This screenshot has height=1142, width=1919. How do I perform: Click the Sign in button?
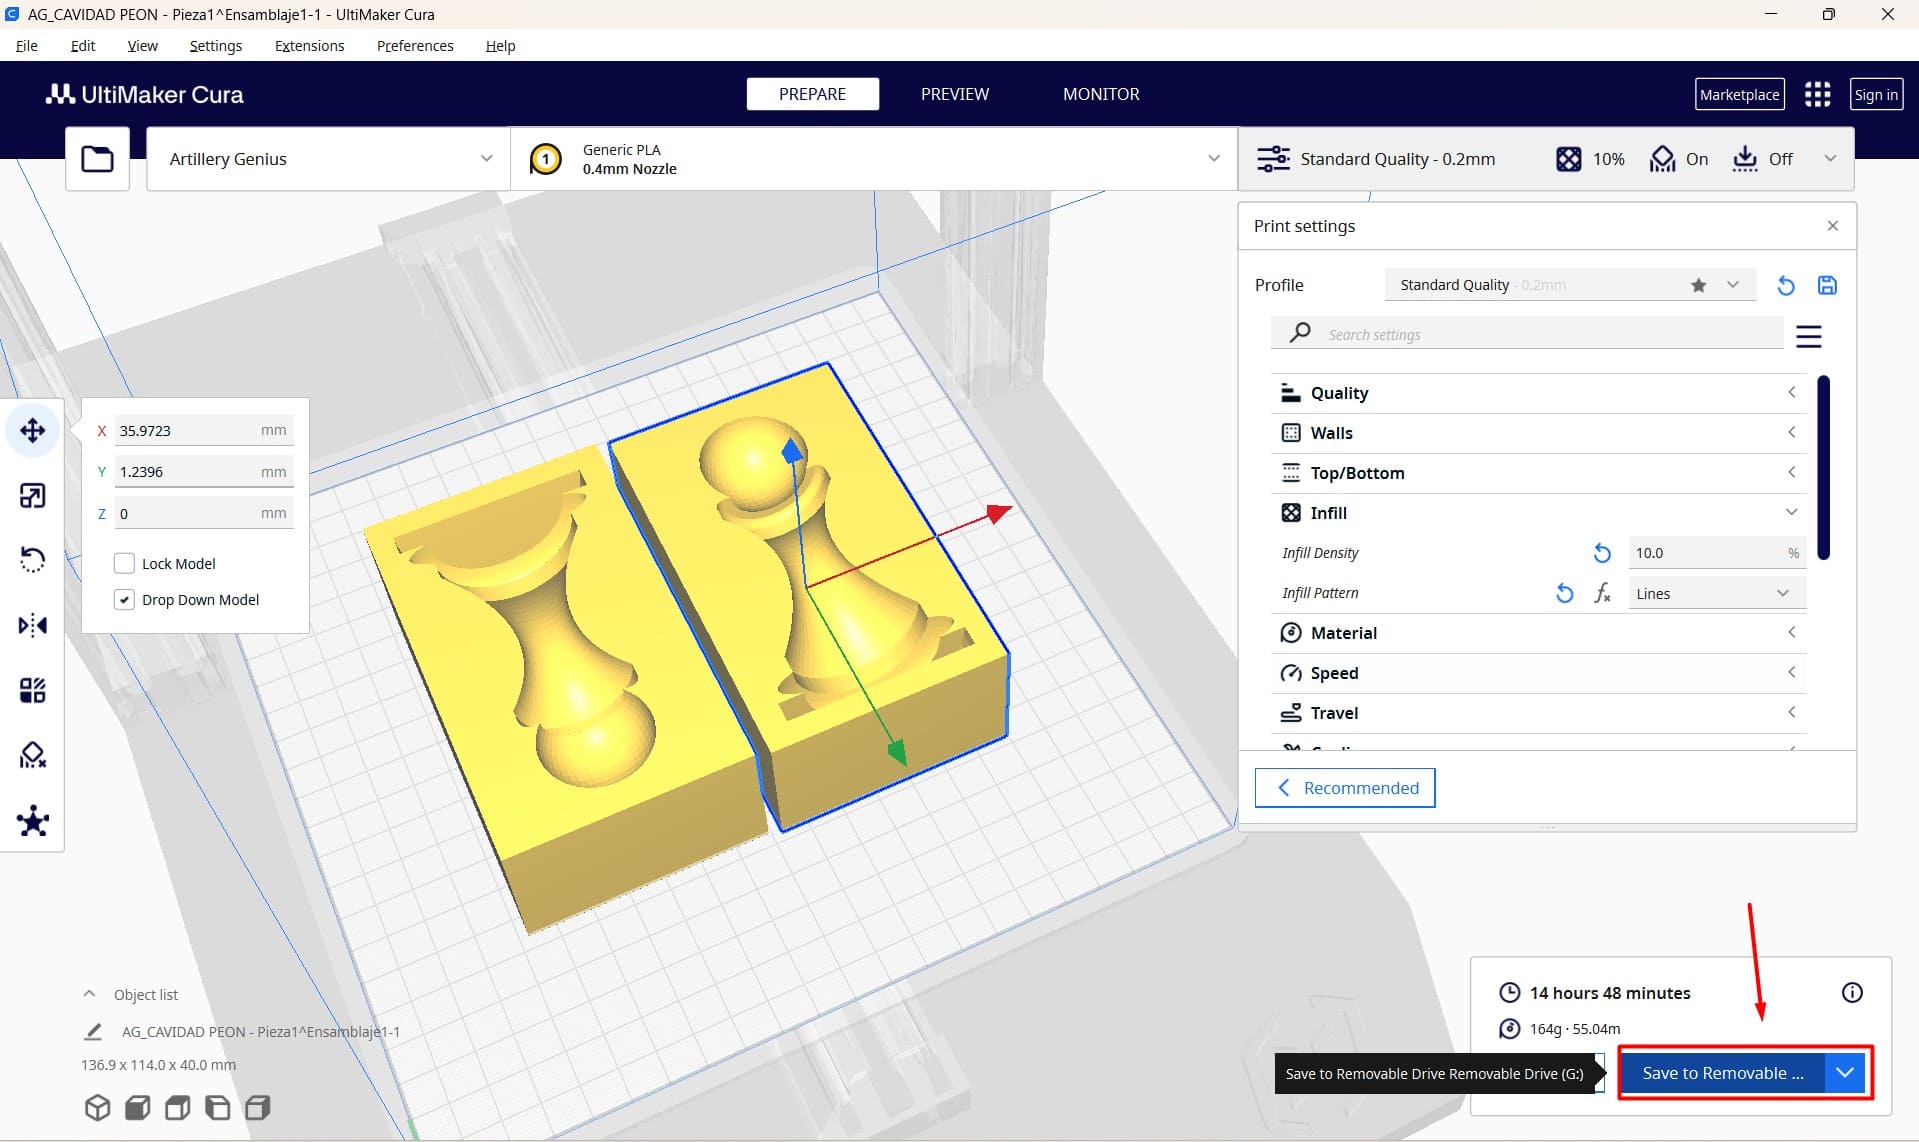click(1875, 94)
